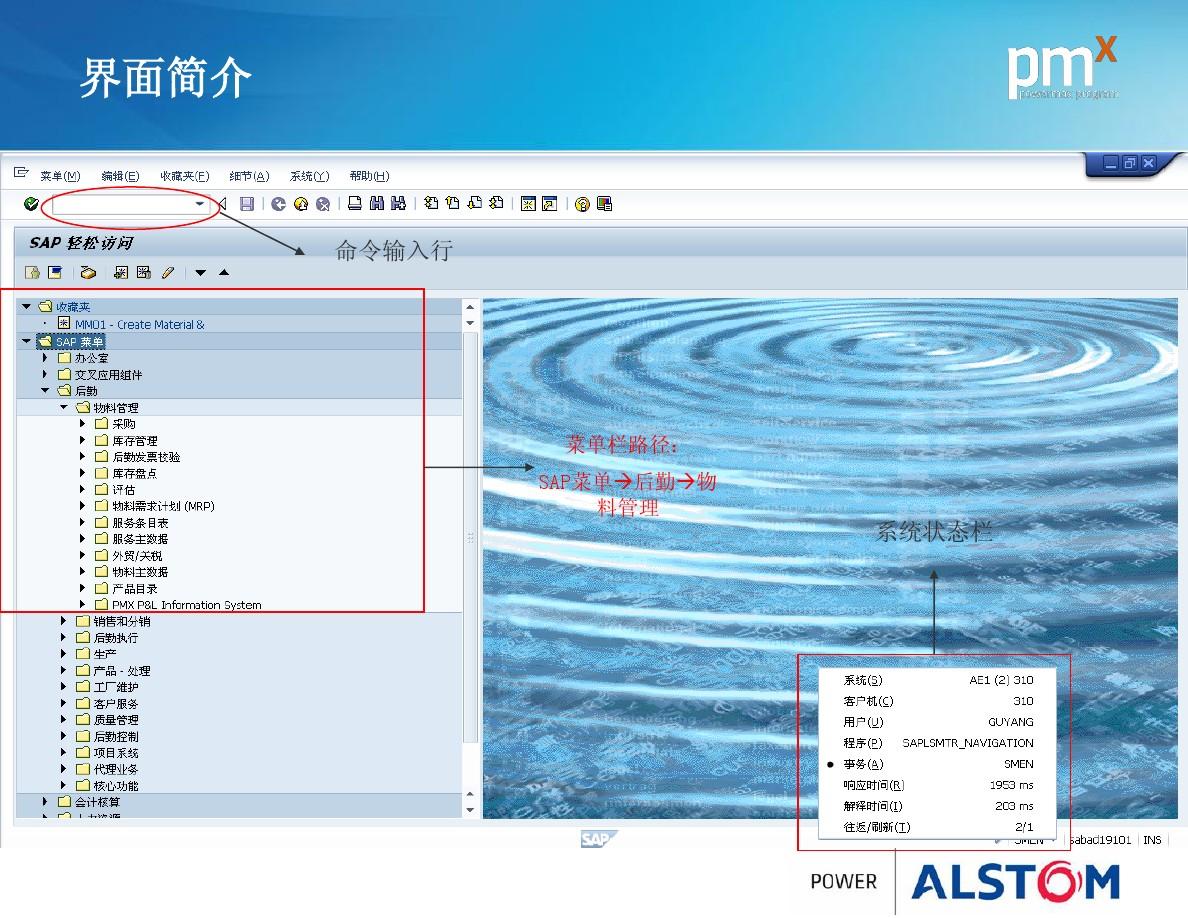Go to Last Page icon
The image size is (1188, 918).
click(x=496, y=203)
